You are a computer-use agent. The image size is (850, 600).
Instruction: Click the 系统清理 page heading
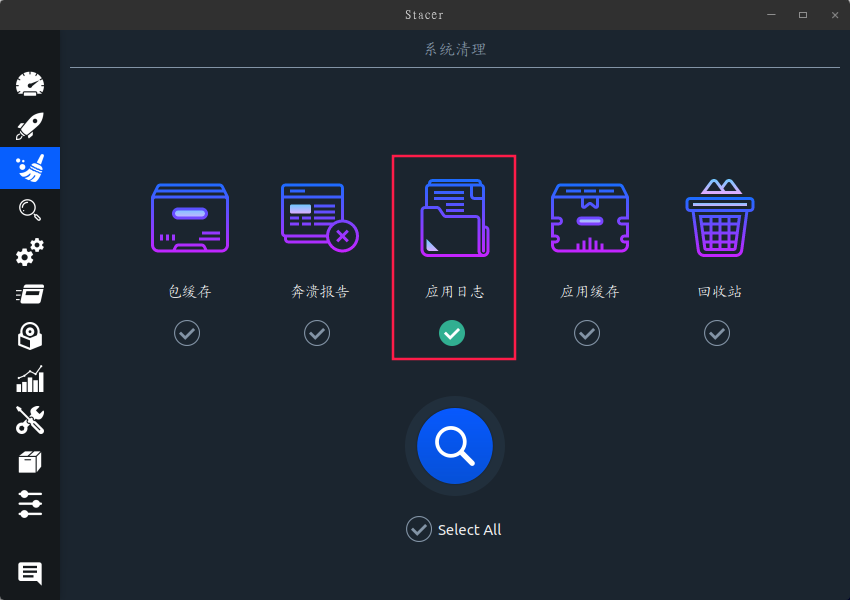[455, 49]
